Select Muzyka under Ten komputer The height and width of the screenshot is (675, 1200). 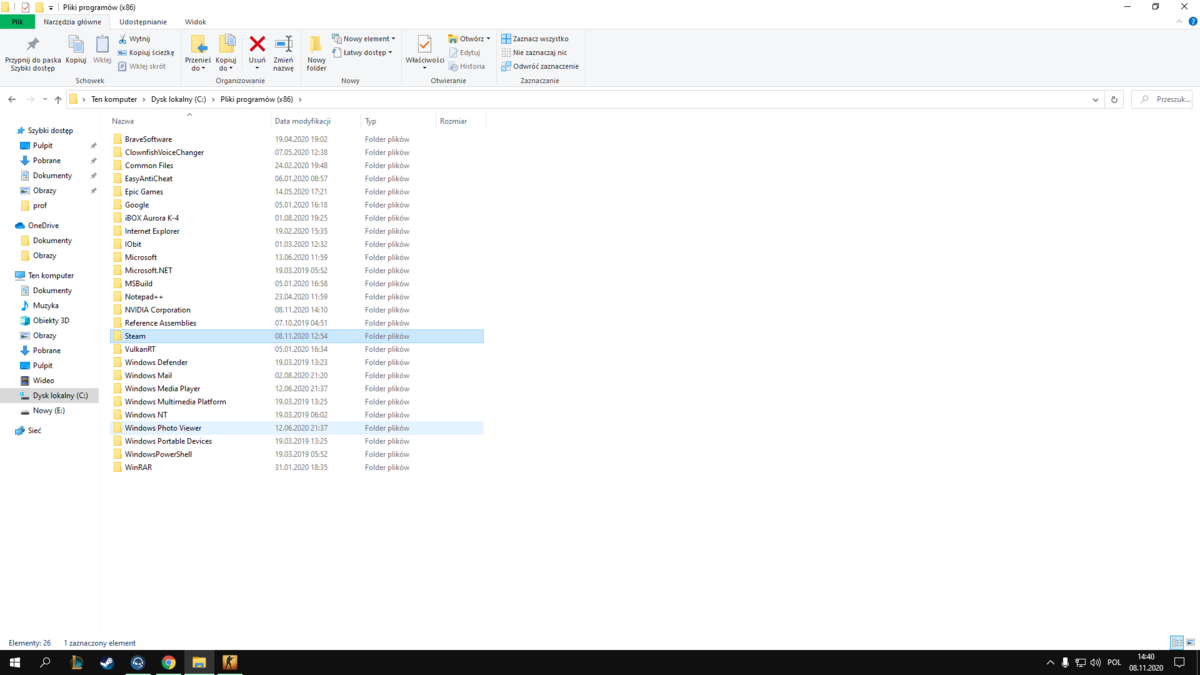[45, 306]
